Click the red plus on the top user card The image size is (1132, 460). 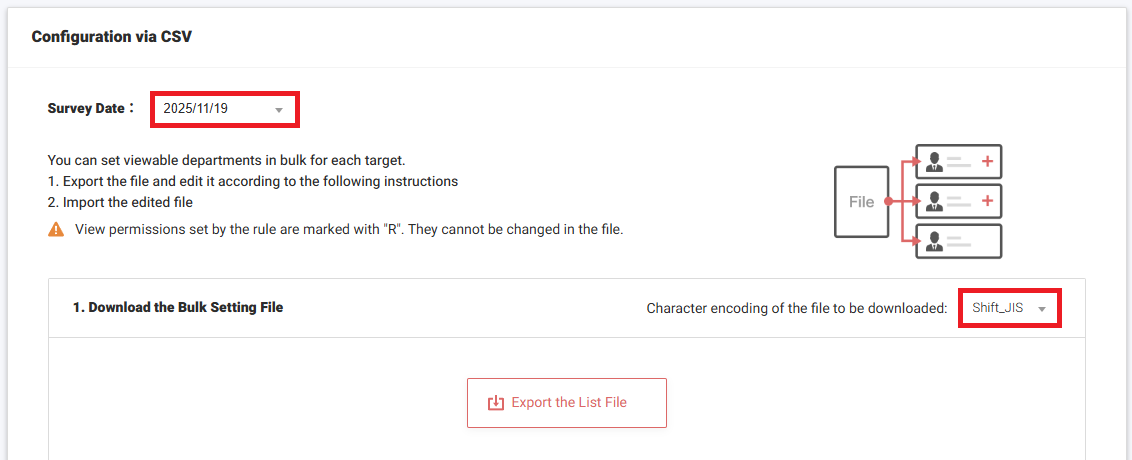(987, 161)
